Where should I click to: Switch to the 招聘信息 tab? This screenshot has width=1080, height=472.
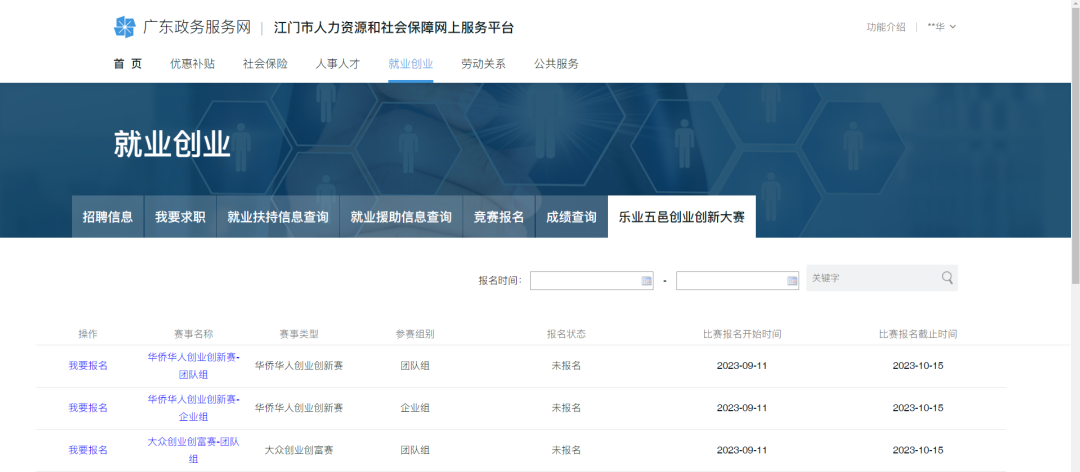pos(107,217)
